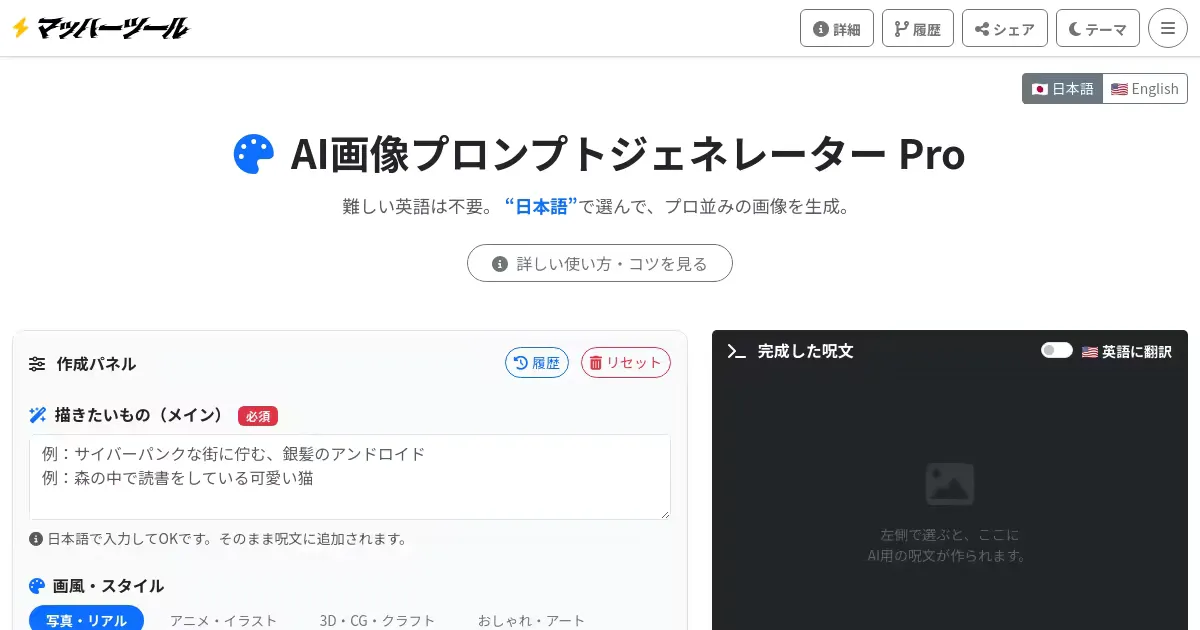The width and height of the screenshot is (1200, 630).
Task: Open the 履歴 branch button in header
Action: point(918,29)
